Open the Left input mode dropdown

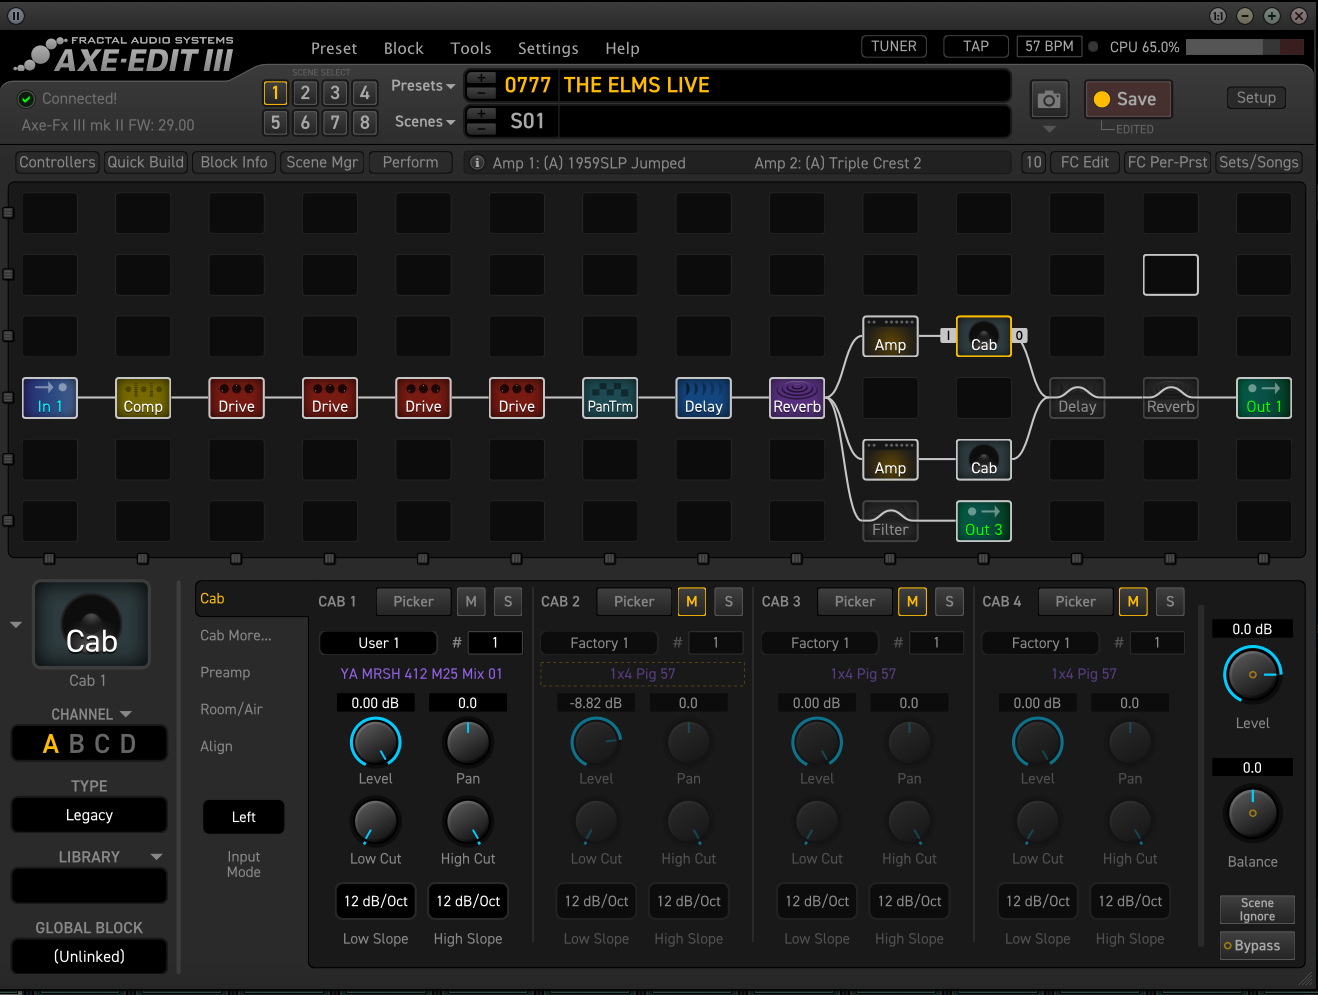tap(244, 817)
